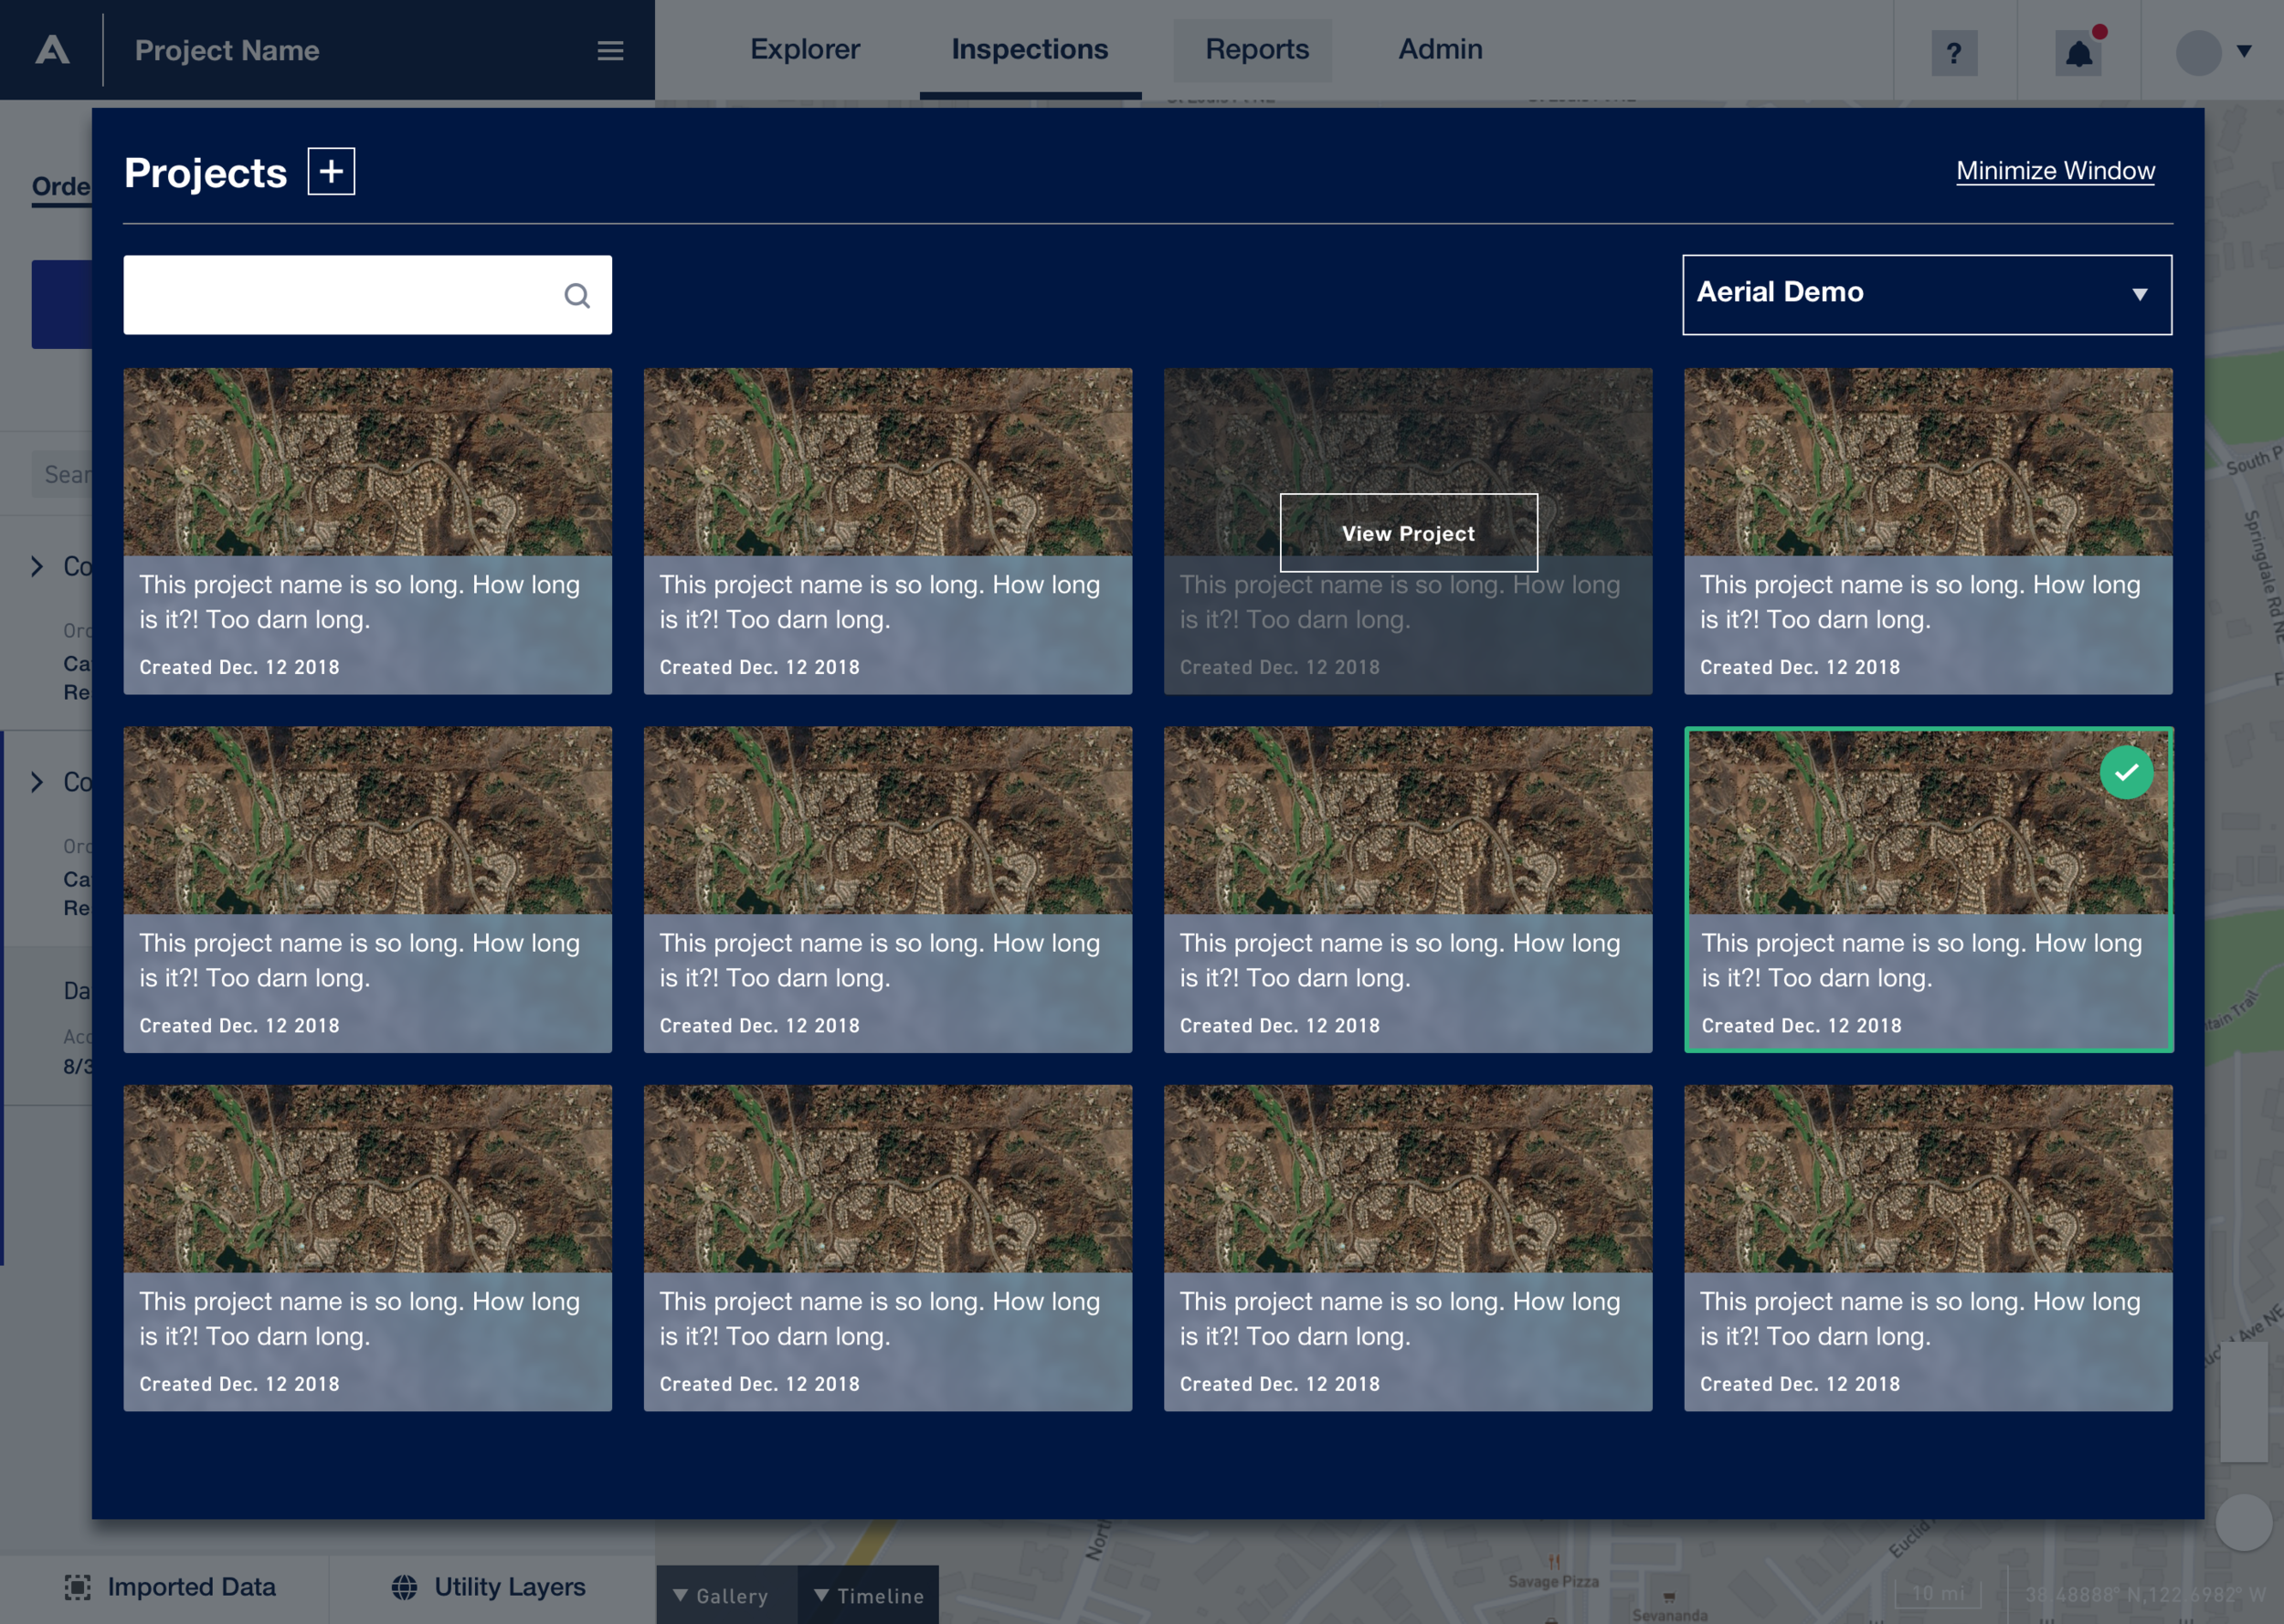Image resolution: width=2284 pixels, height=1624 pixels.
Task: Open the hamburger menu beside Project Name
Action: [610, 51]
